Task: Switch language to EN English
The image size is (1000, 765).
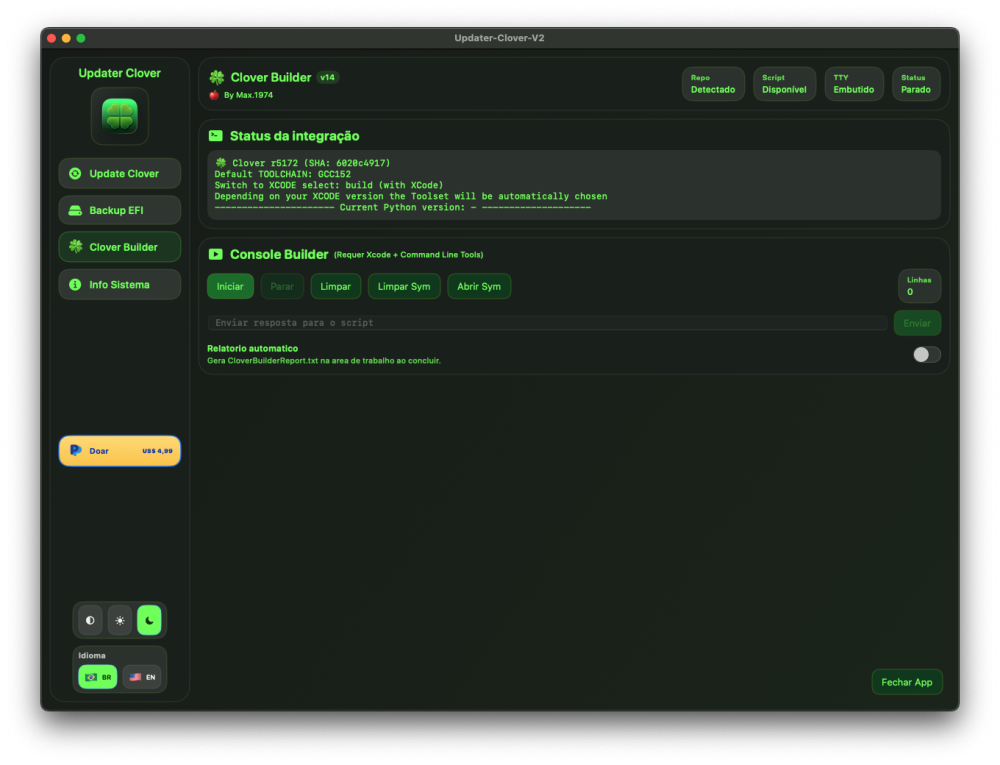Action: pos(142,677)
